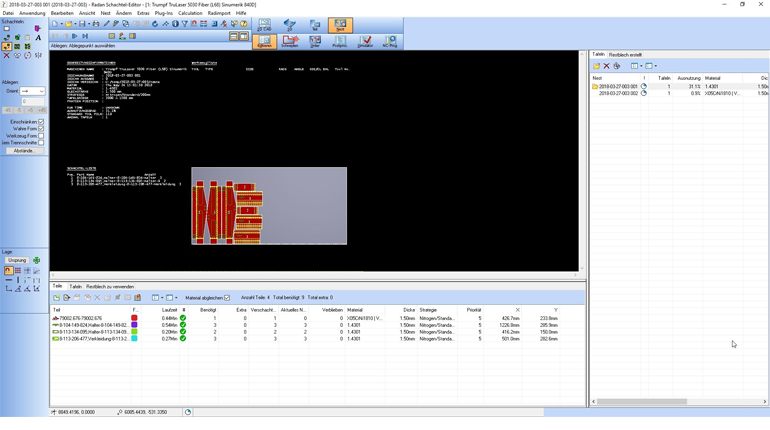This screenshot has height=430, width=770.
Task: Switch to the Nest mode icon
Action: (x=340, y=25)
